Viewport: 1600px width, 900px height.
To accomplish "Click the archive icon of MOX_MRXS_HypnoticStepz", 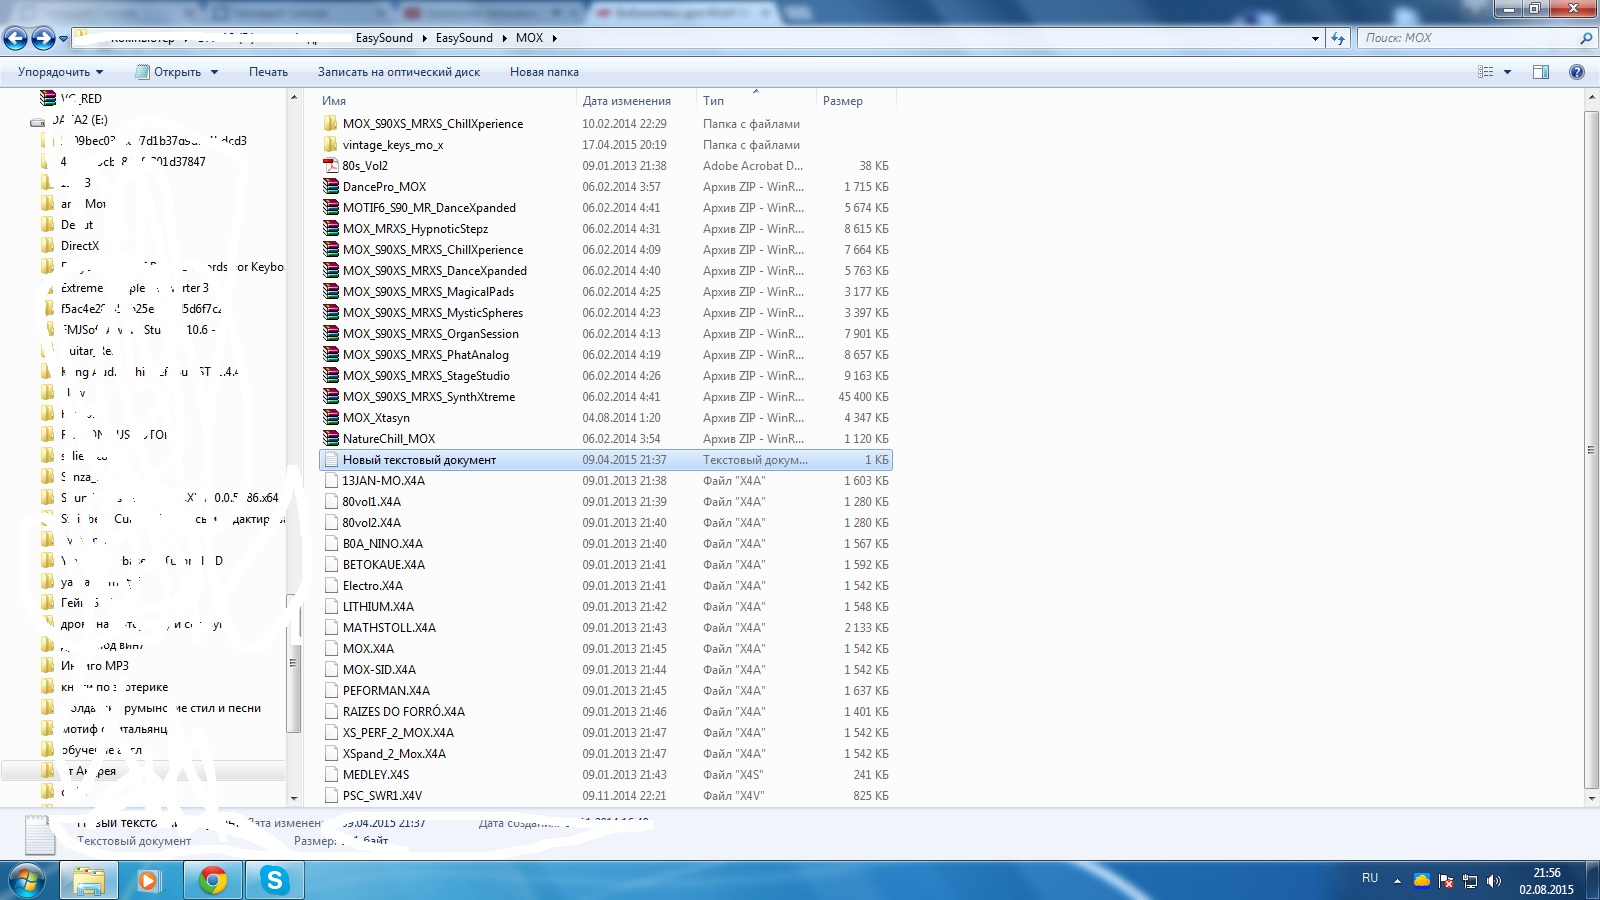I will (x=331, y=229).
